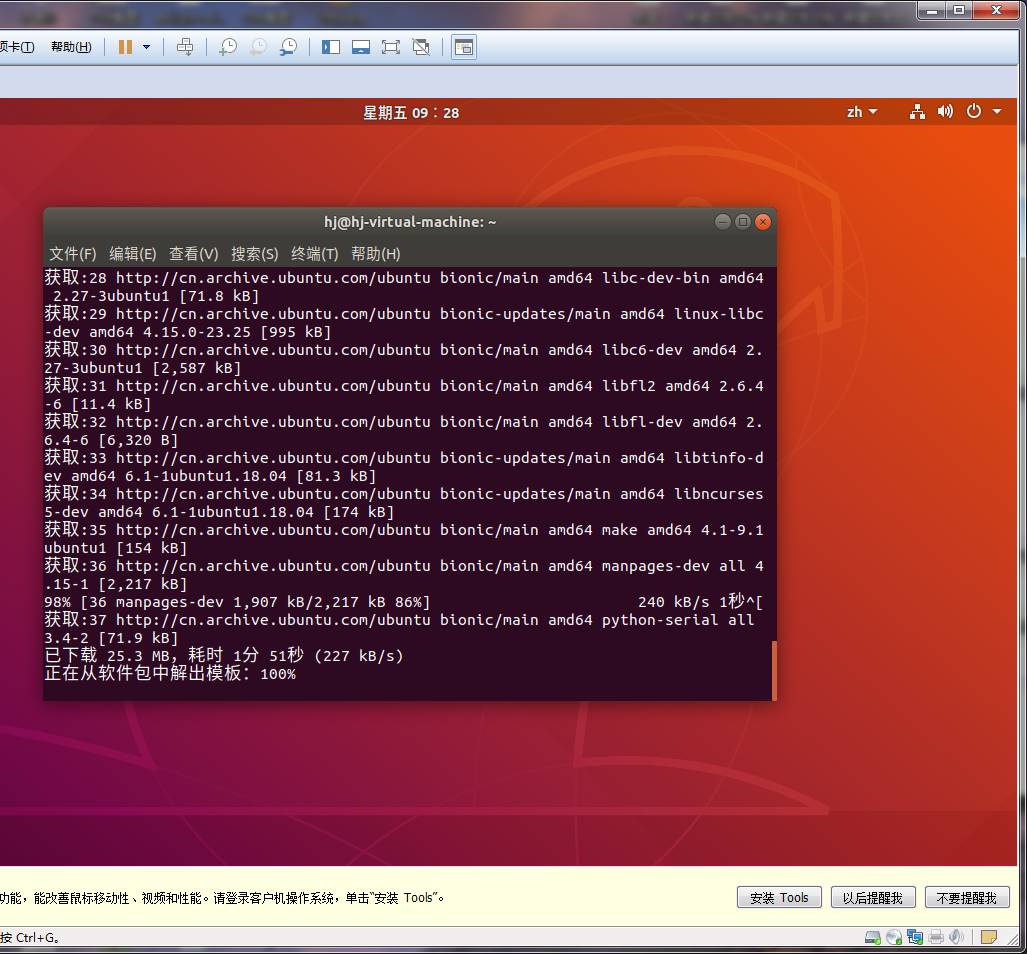The width and height of the screenshot is (1027, 954).
Task: Expand the Ubuntu system menu arrow
Action: click(997, 112)
